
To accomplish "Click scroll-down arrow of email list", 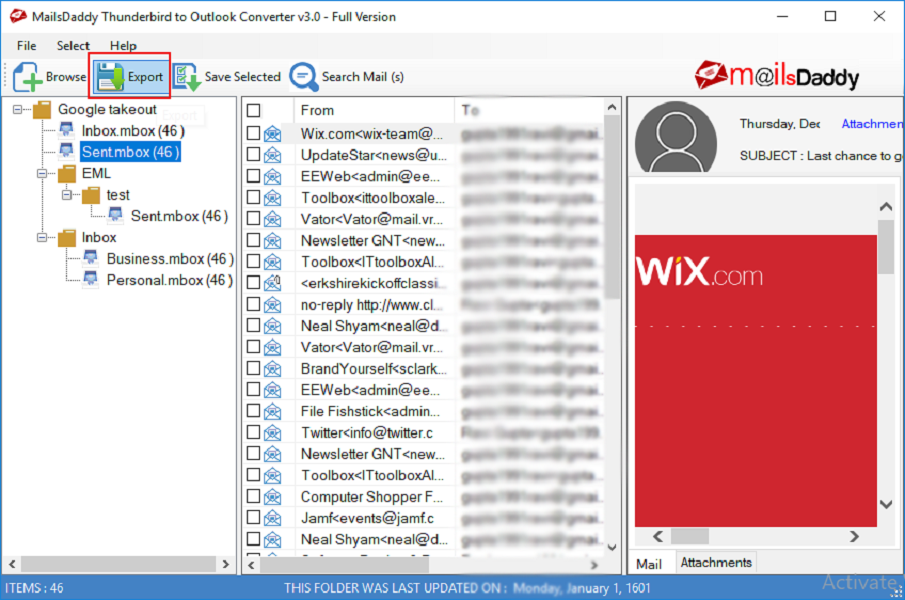I will [x=612, y=548].
